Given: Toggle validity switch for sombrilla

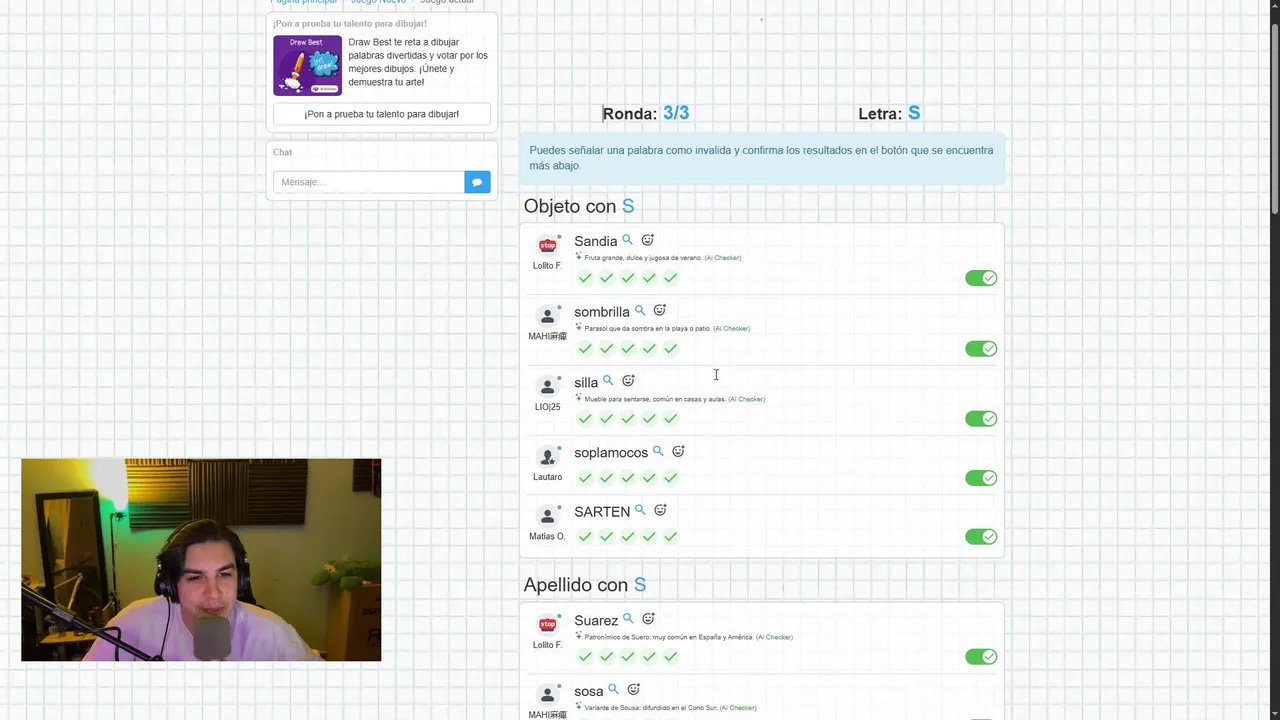Looking at the screenshot, I should coord(981,349).
